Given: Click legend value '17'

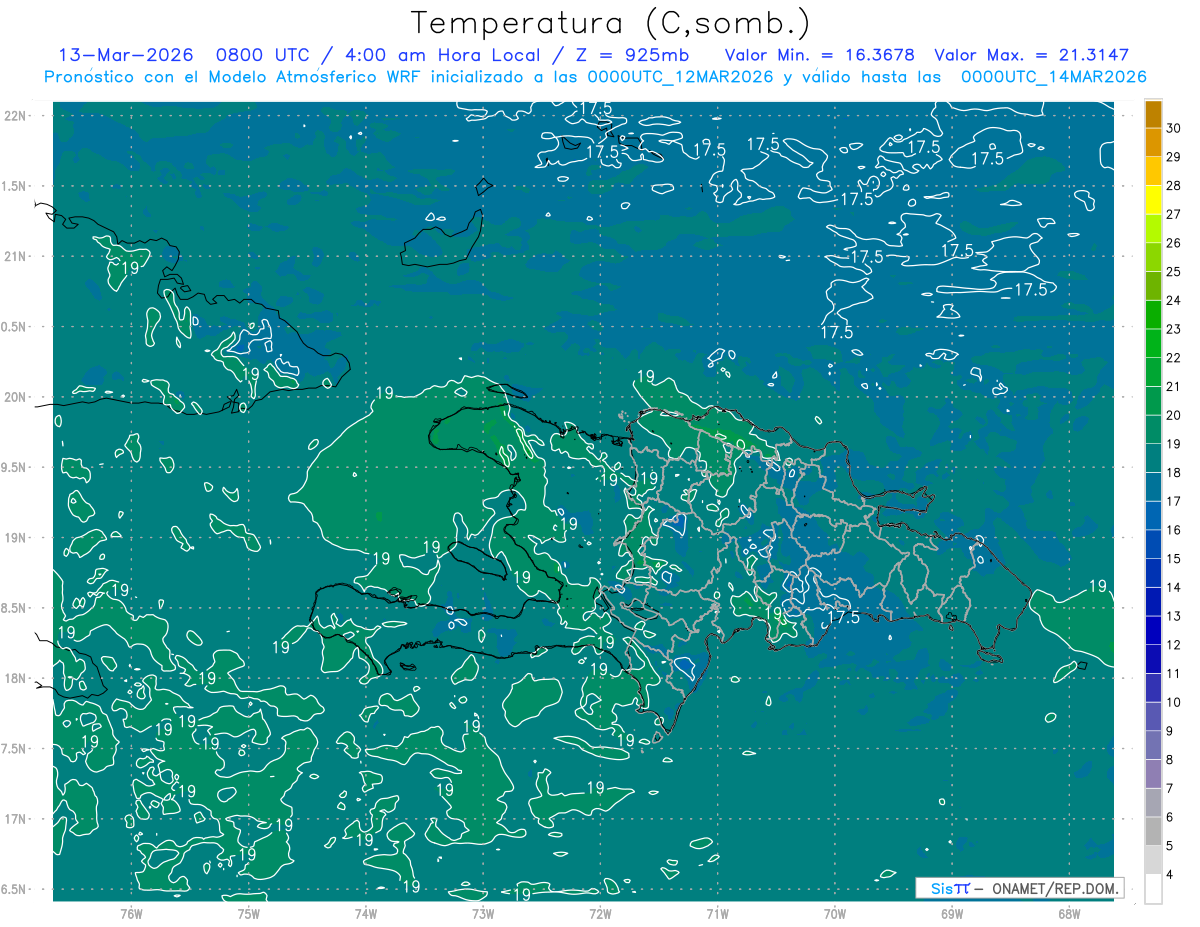Looking at the screenshot, I should click(x=1173, y=501).
